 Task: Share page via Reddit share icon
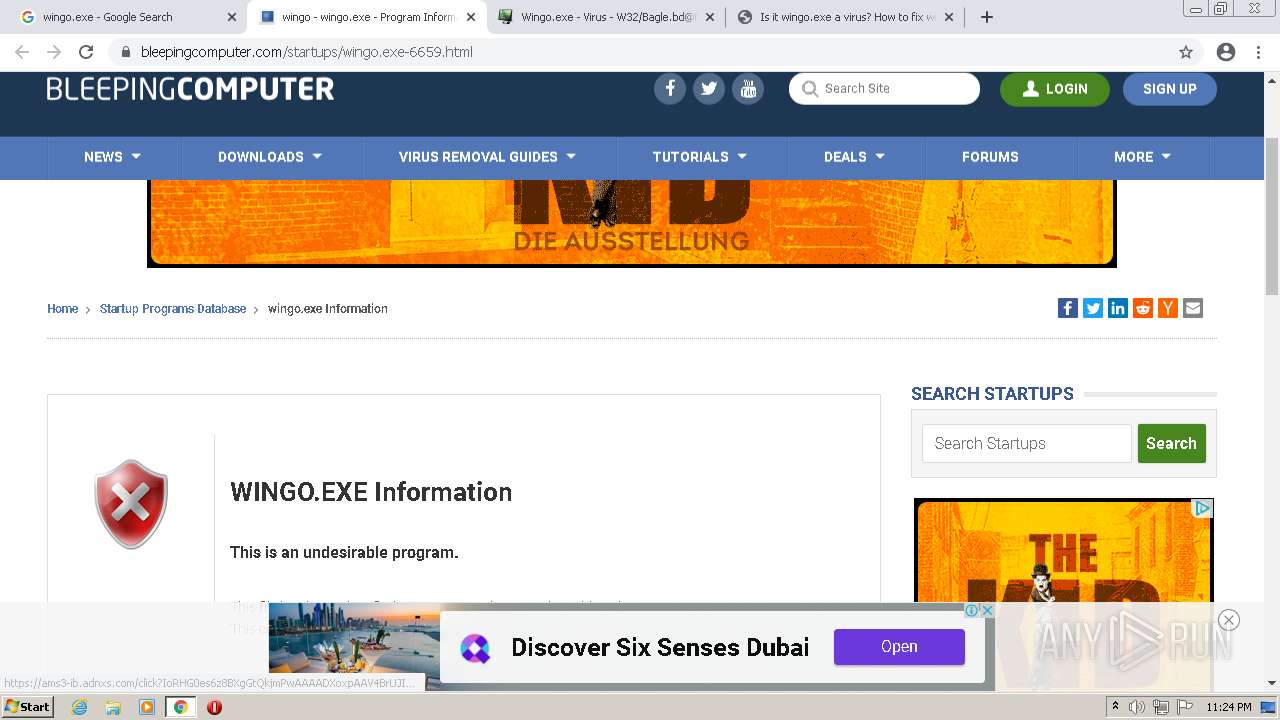1143,308
